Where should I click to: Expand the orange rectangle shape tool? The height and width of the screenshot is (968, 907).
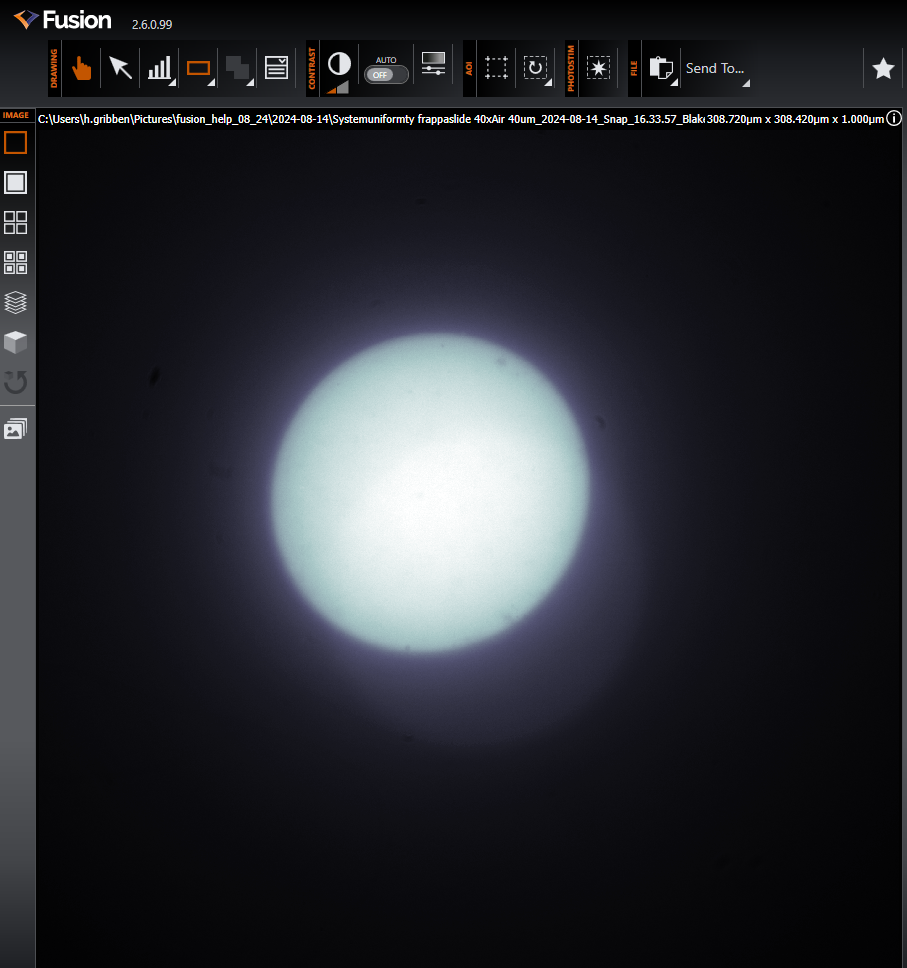coord(199,68)
